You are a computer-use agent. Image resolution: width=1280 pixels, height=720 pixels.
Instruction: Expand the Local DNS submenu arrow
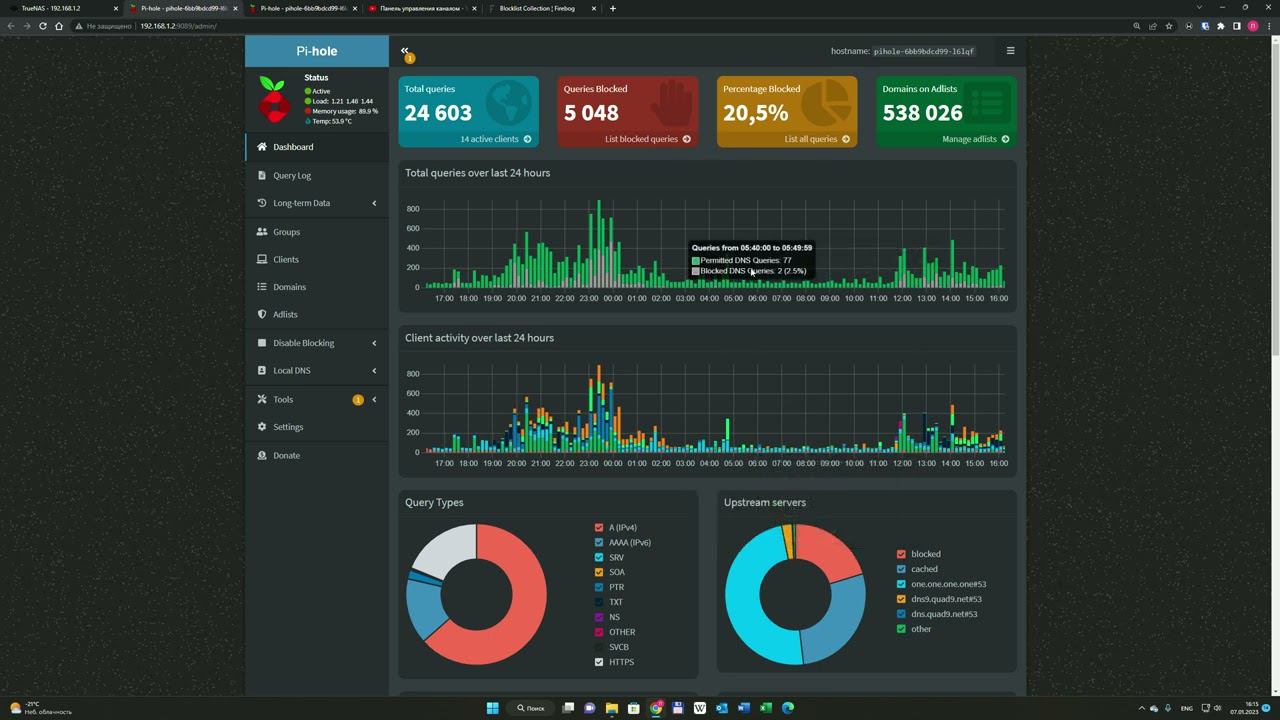tap(374, 371)
